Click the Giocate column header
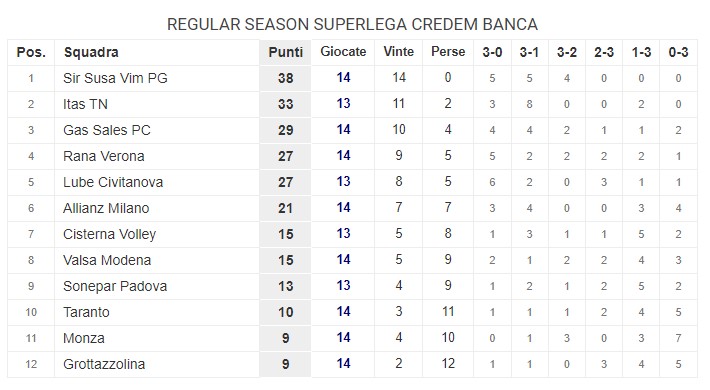The image size is (710, 390). [343, 52]
